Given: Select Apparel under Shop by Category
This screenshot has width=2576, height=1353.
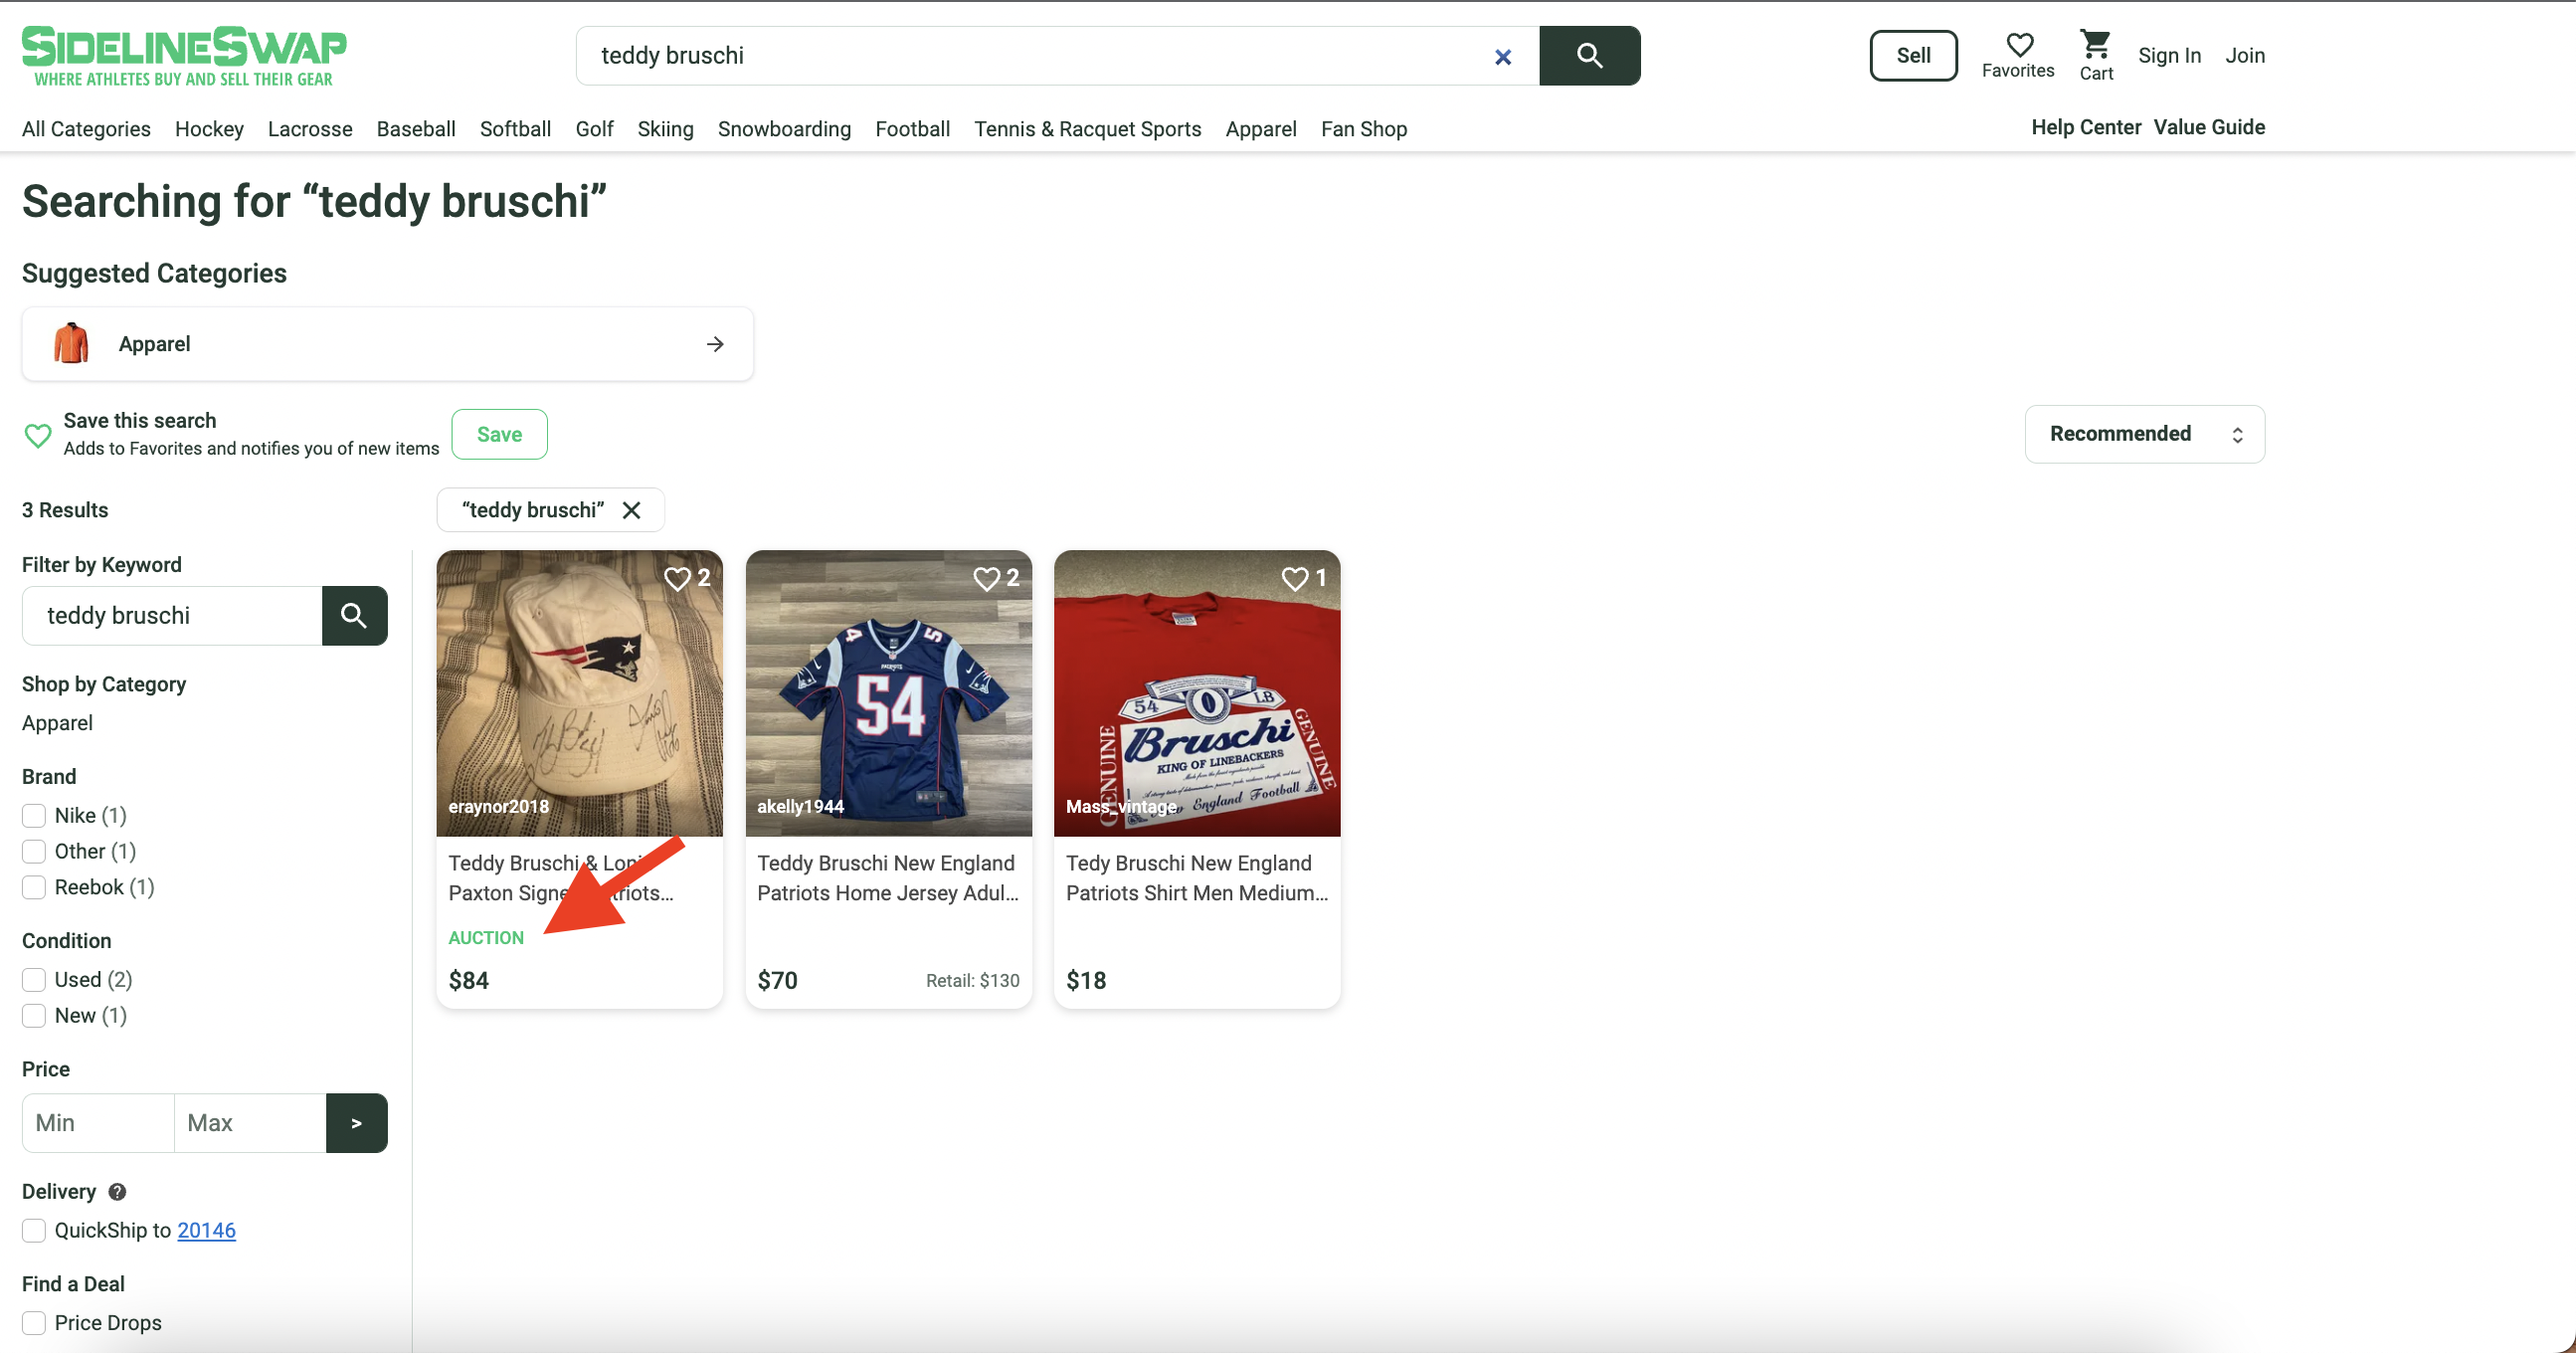Looking at the screenshot, I should (57, 723).
